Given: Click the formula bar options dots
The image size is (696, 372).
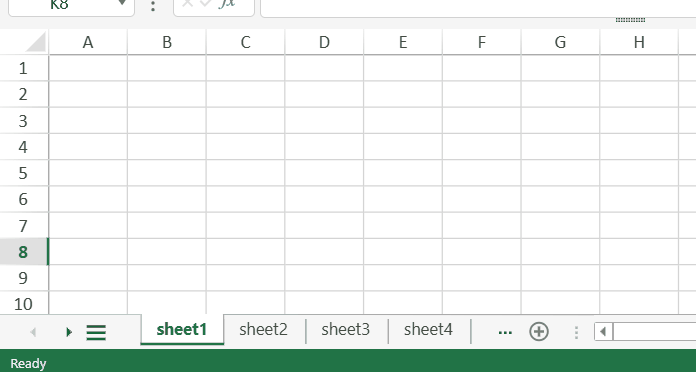Looking at the screenshot, I should 153,5.
